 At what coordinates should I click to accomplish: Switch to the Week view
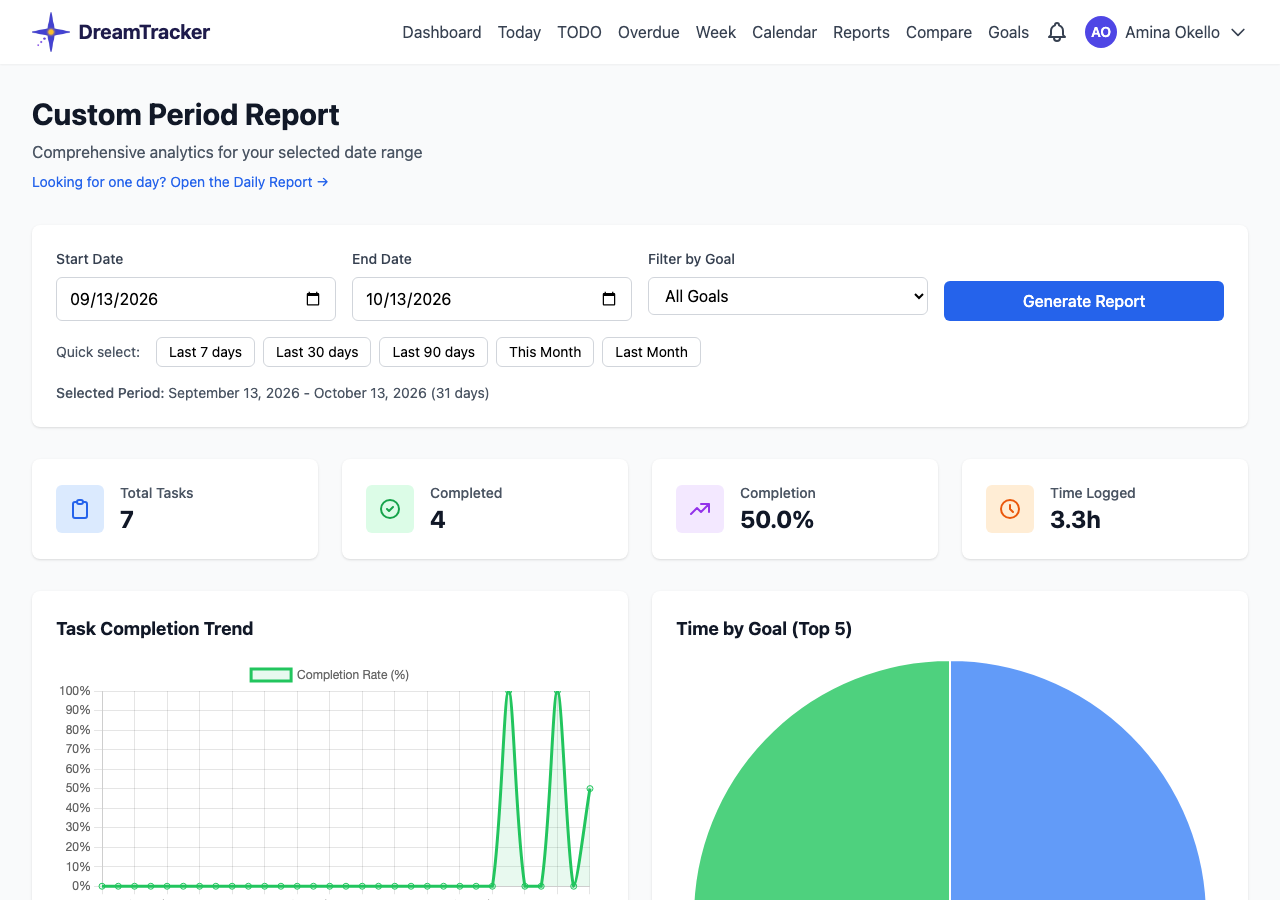tap(716, 32)
